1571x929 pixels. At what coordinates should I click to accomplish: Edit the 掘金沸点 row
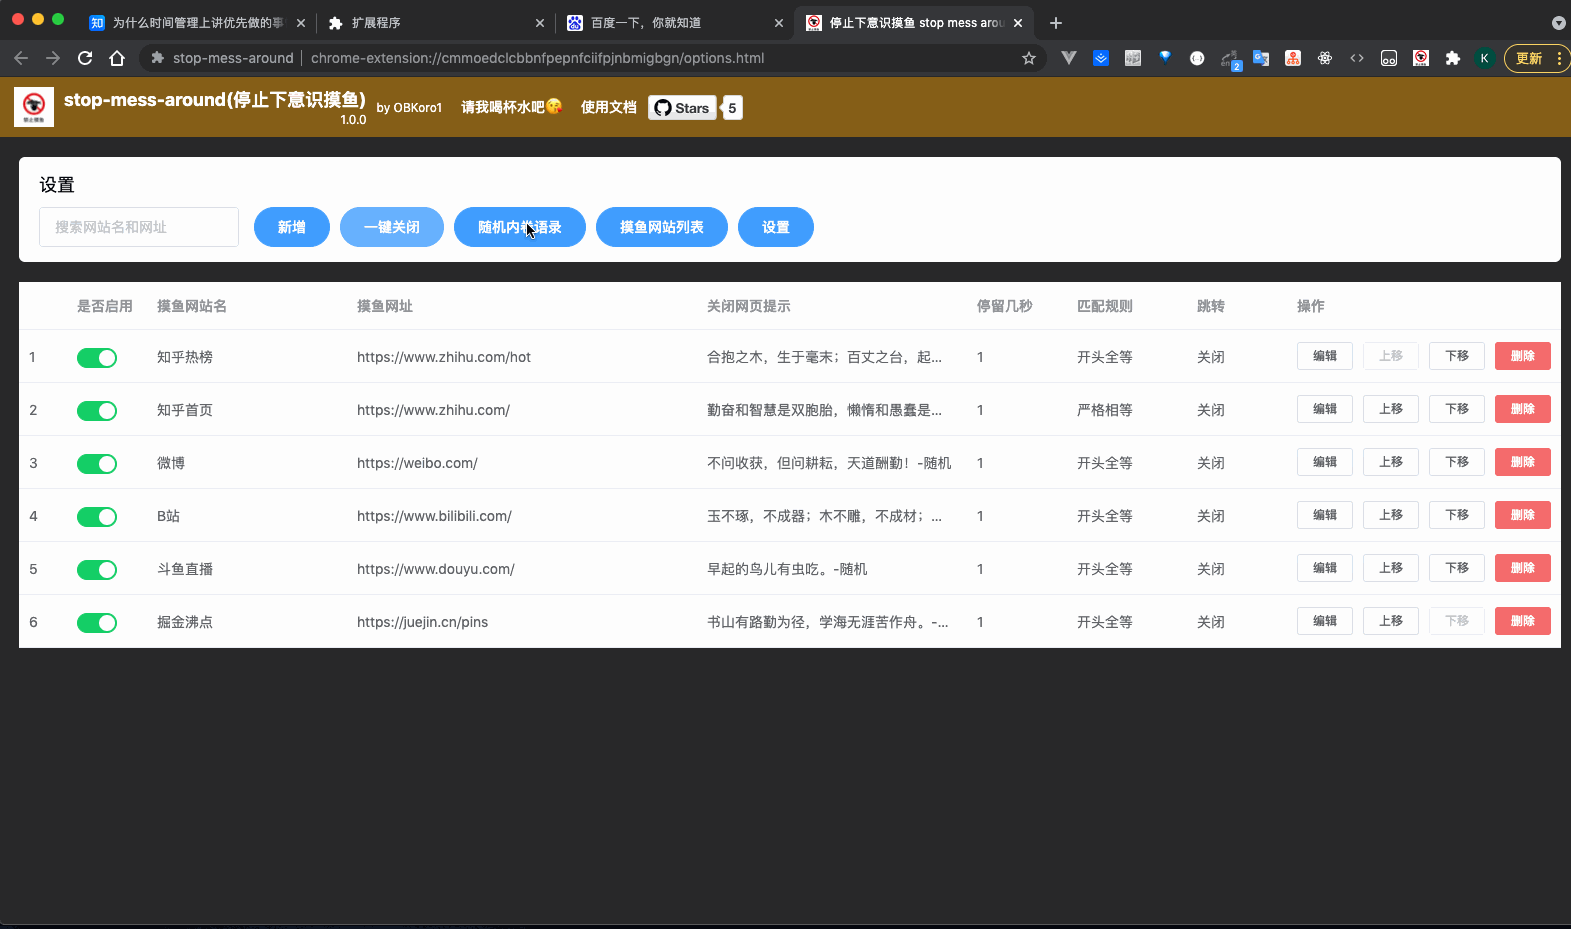tap(1325, 621)
